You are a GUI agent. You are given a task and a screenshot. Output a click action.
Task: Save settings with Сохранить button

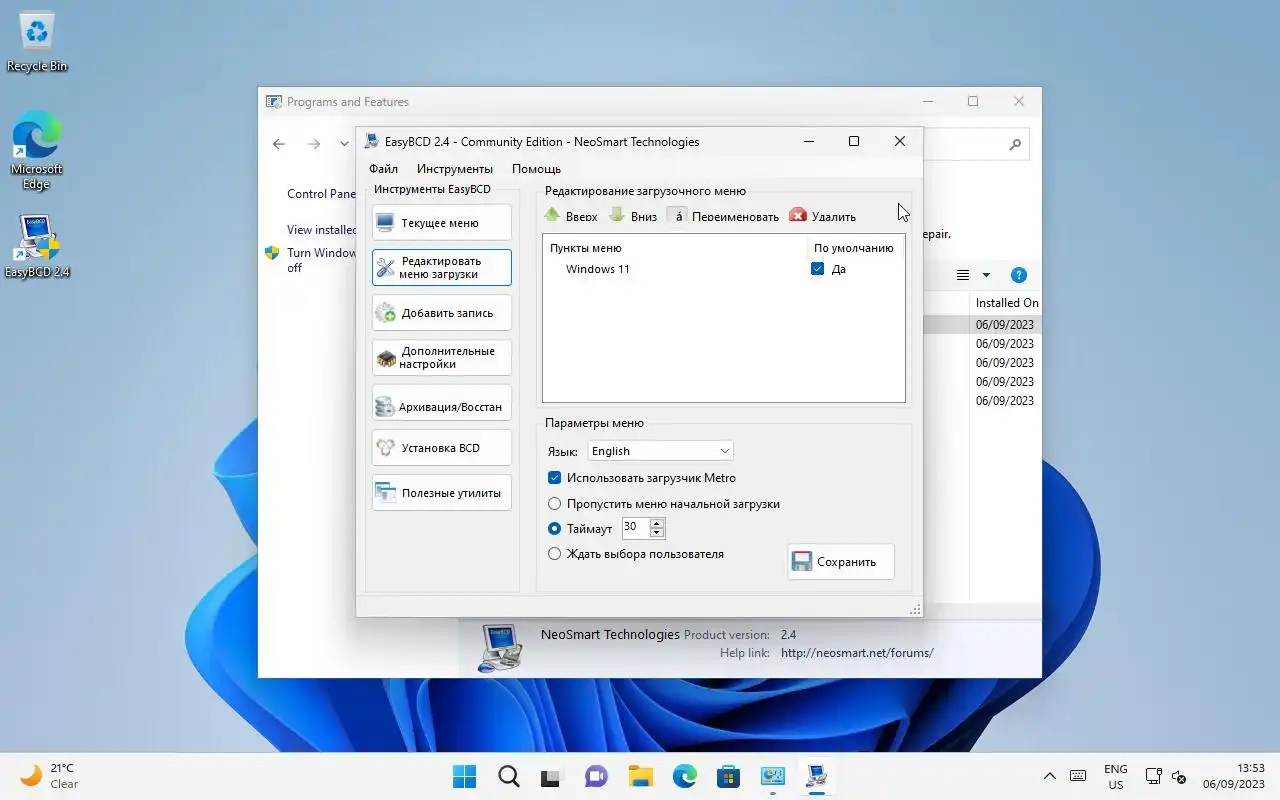[x=841, y=562]
